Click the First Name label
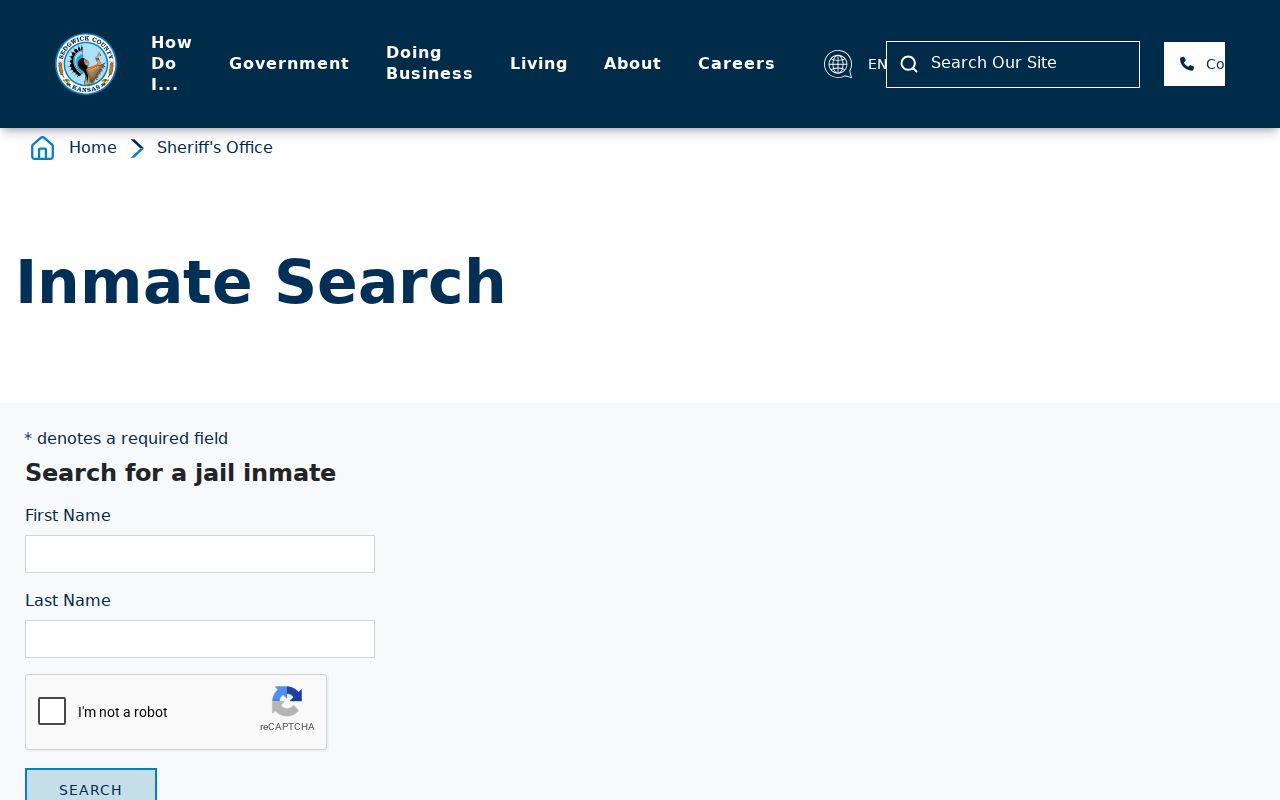Screen dimensions: 1280x800 (x=68, y=515)
